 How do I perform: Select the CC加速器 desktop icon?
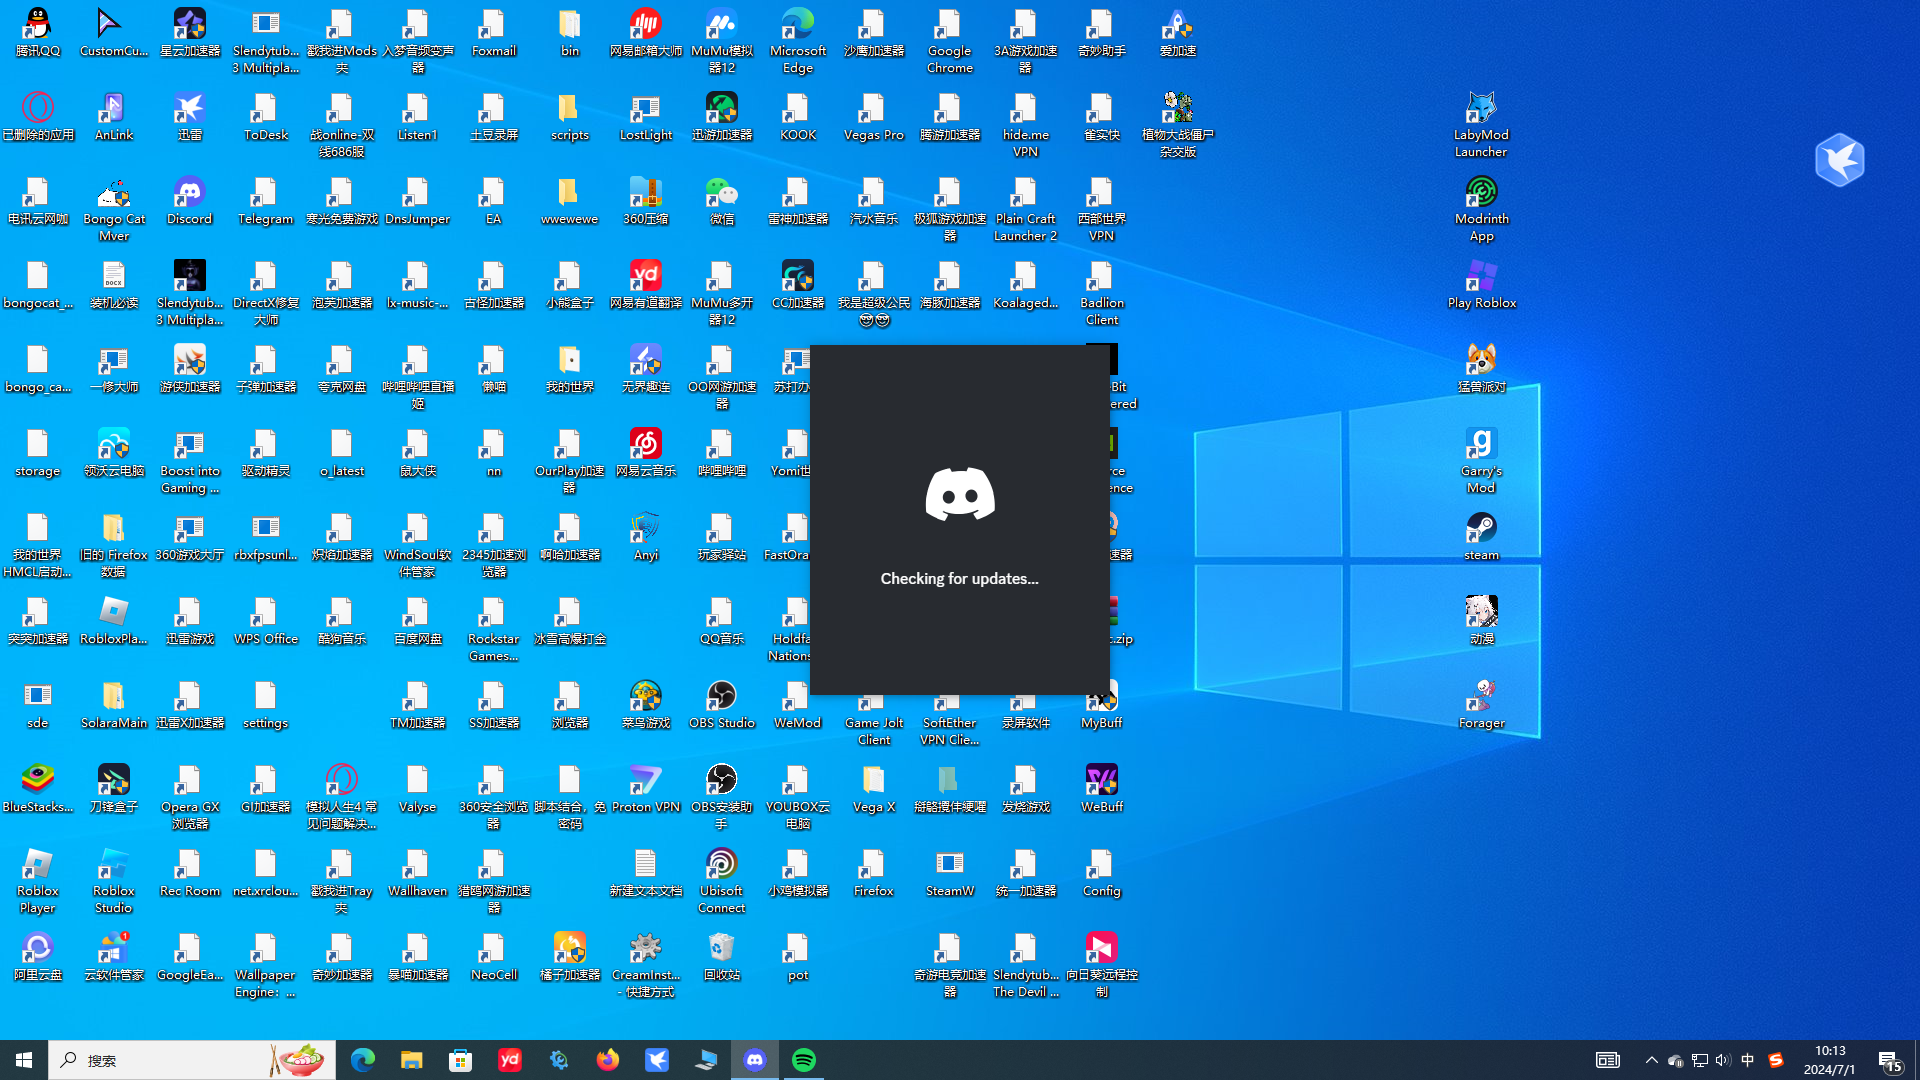[x=798, y=284]
